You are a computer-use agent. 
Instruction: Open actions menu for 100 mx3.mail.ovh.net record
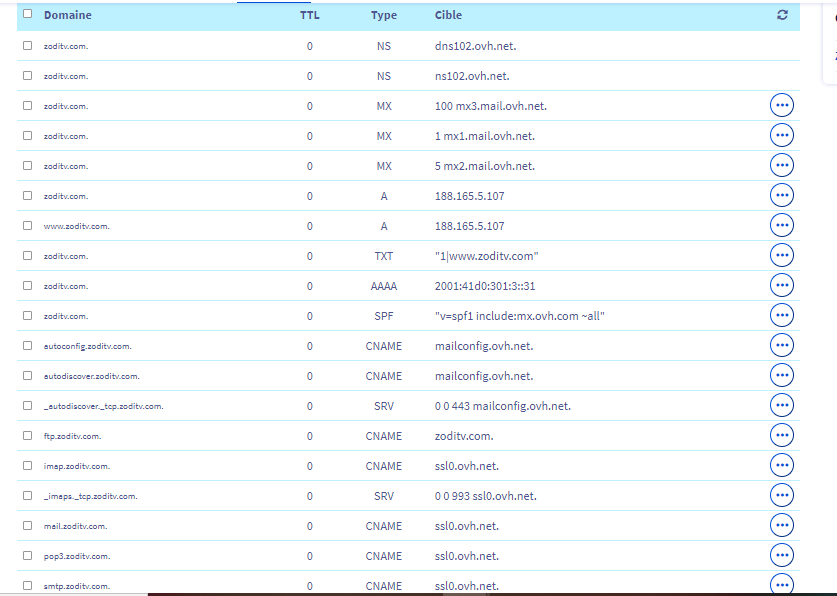782,106
